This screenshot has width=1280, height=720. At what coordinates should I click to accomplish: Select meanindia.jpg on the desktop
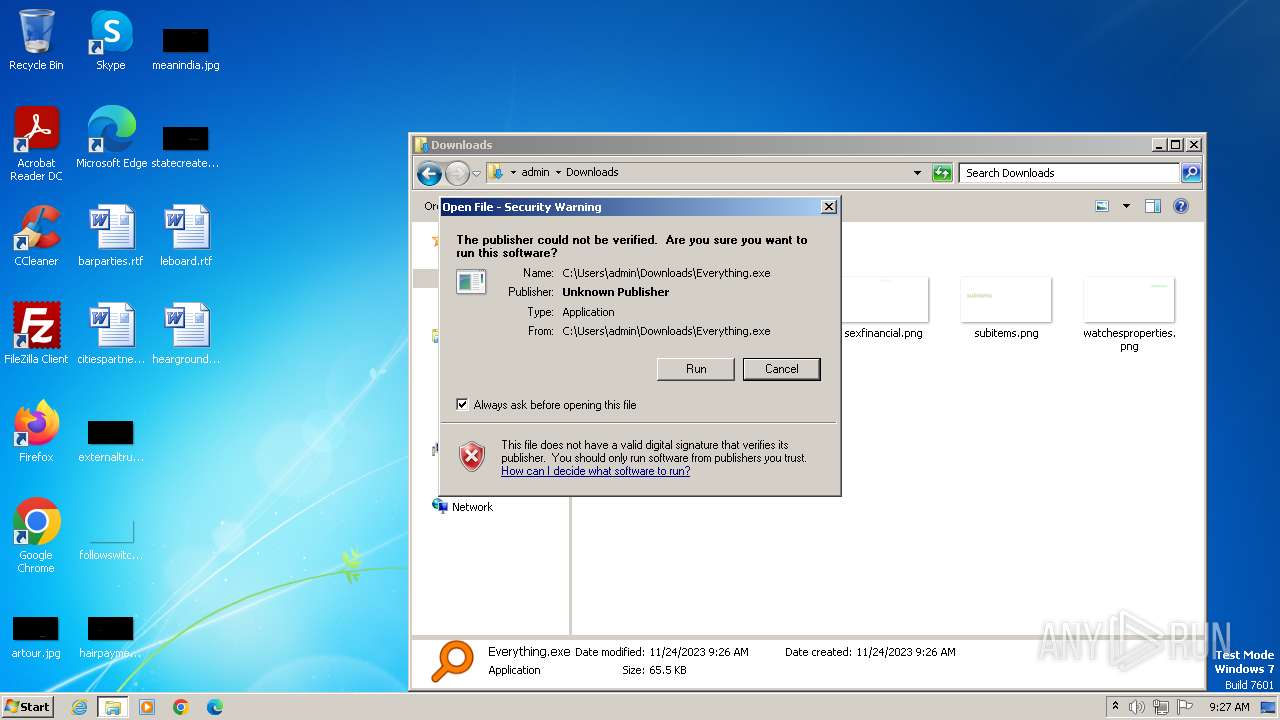pyautogui.click(x=185, y=48)
